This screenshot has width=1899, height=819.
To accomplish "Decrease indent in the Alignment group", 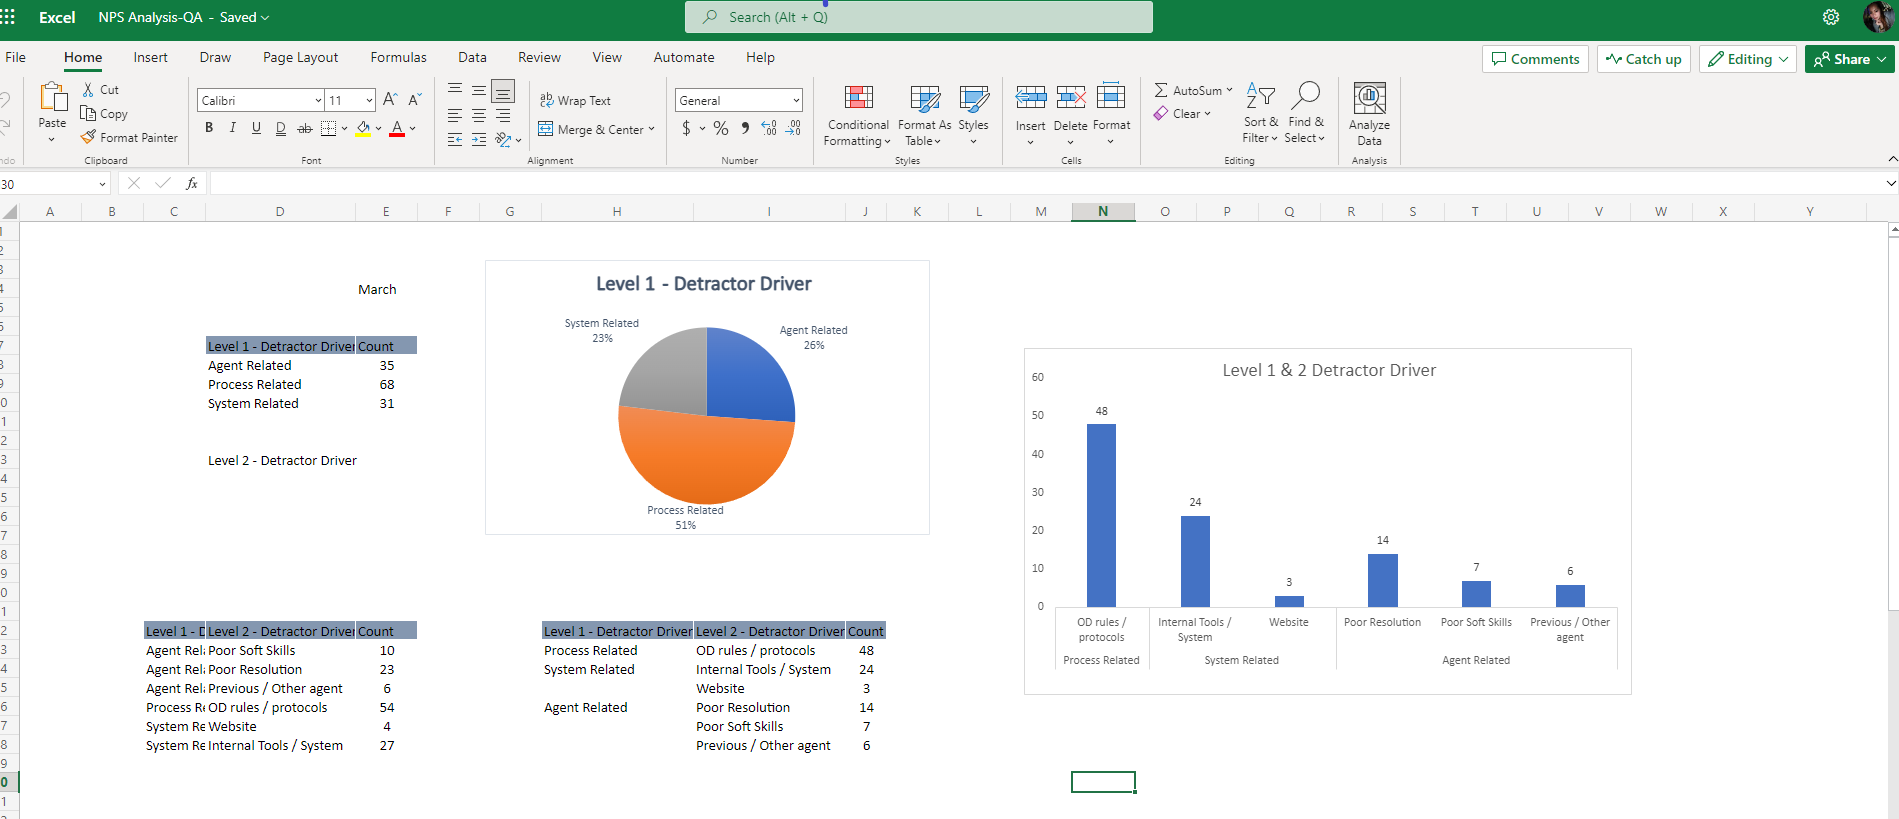I will 455,140.
